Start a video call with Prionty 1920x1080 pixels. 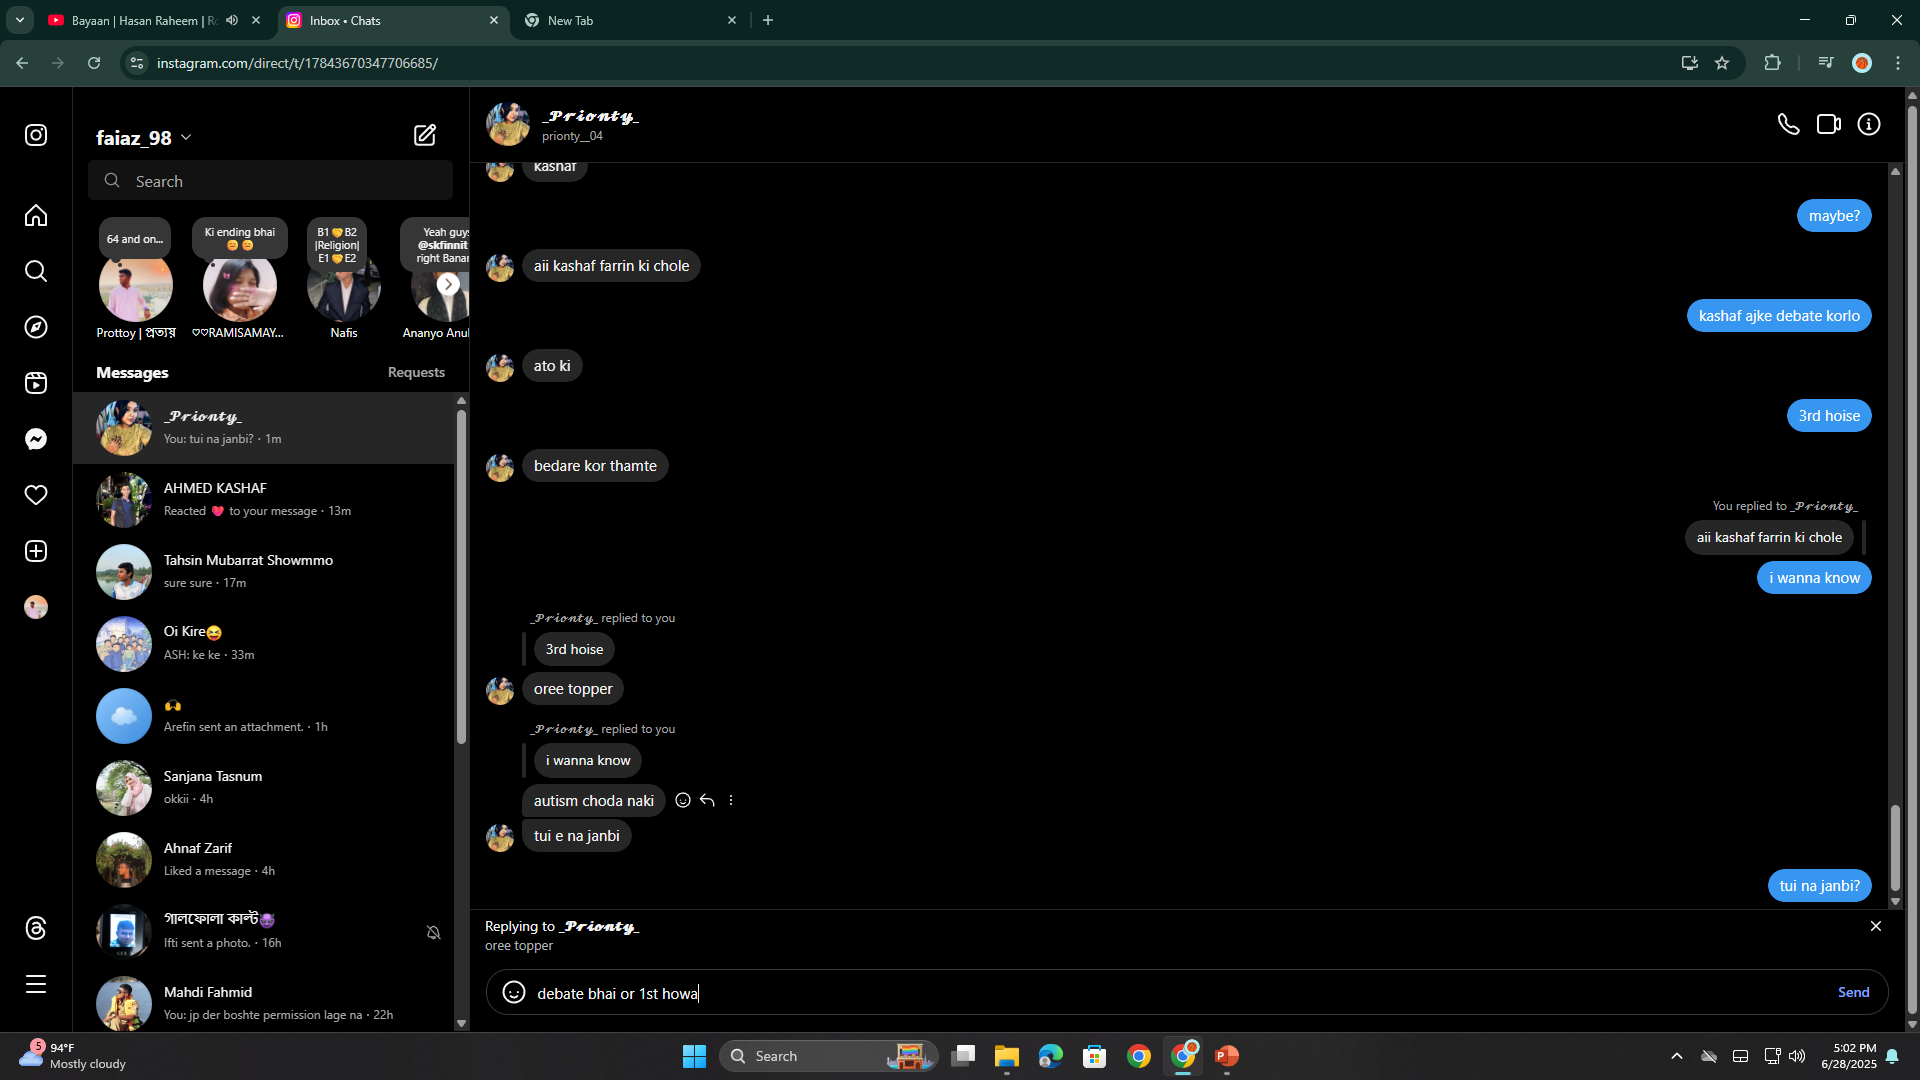pos(1829,124)
